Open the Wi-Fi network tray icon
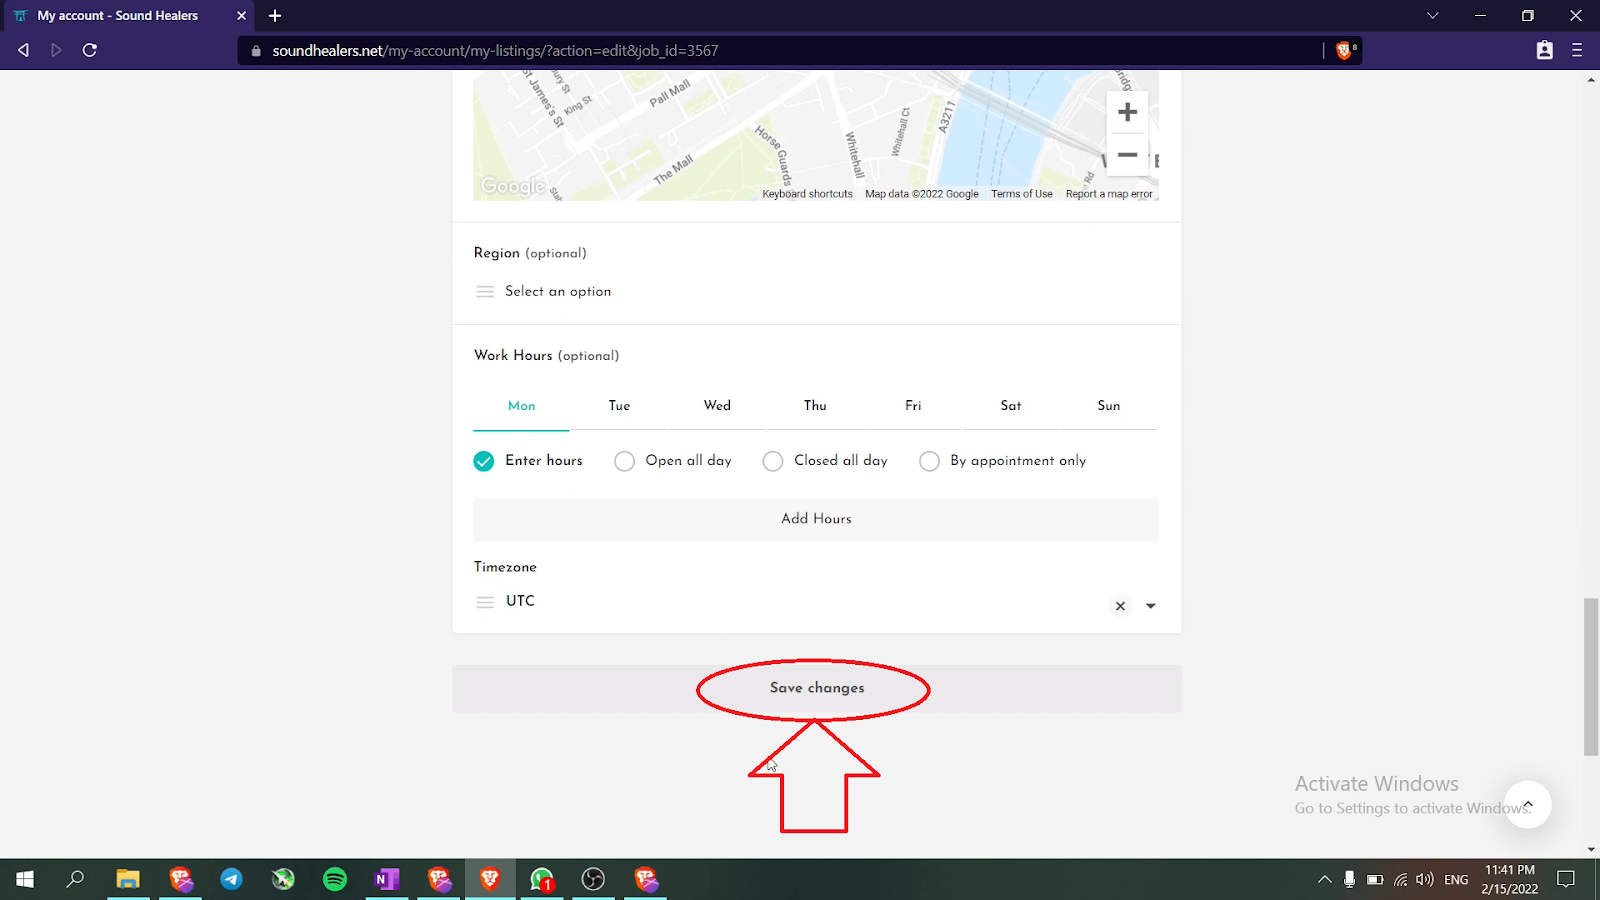Viewport: 1600px width, 900px height. point(1400,880)
